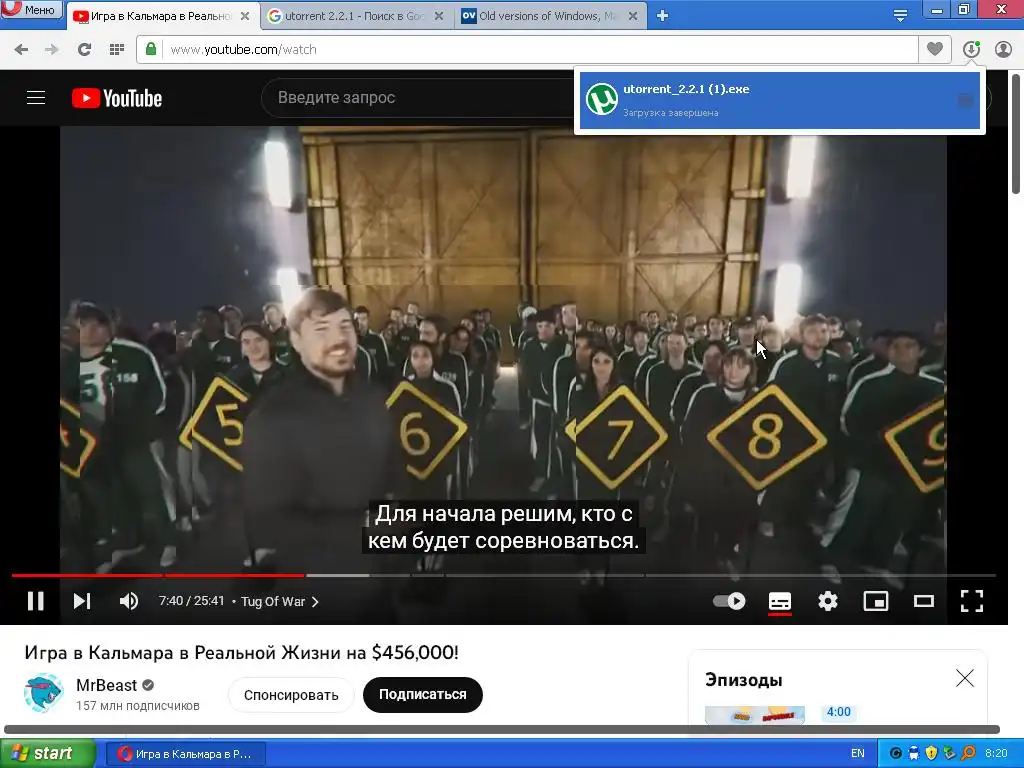Go forward to next page
This screenshot has height=768, width=1024.
pos(52,50)
